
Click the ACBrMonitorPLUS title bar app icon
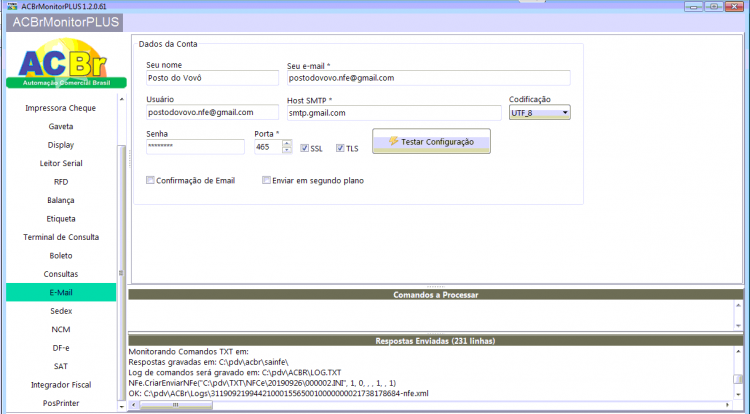point(12,6)
